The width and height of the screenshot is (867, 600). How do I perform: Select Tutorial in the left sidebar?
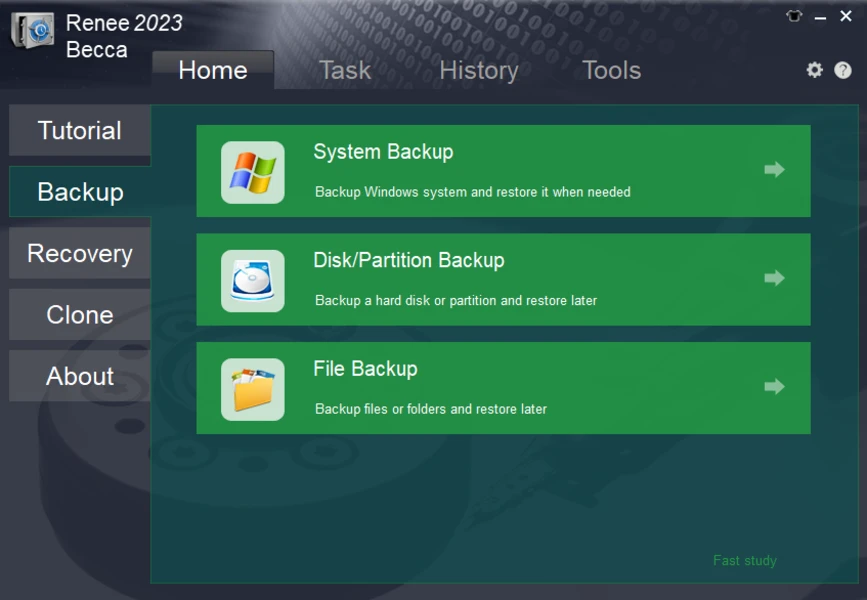click(80, 131)
